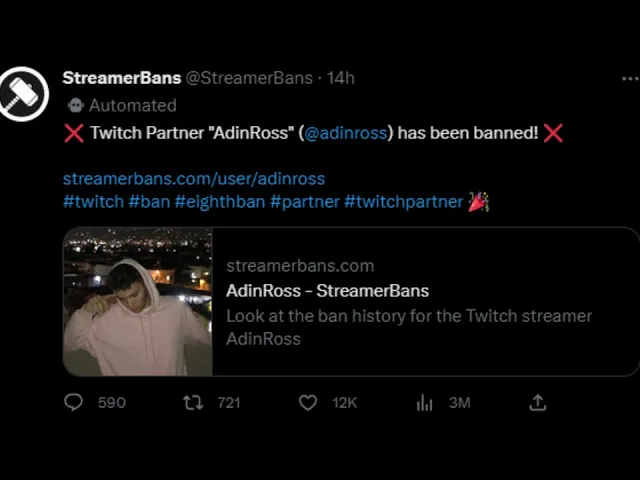
Task: Retweet the AdinRoss ban post
Action: [192, 402]
